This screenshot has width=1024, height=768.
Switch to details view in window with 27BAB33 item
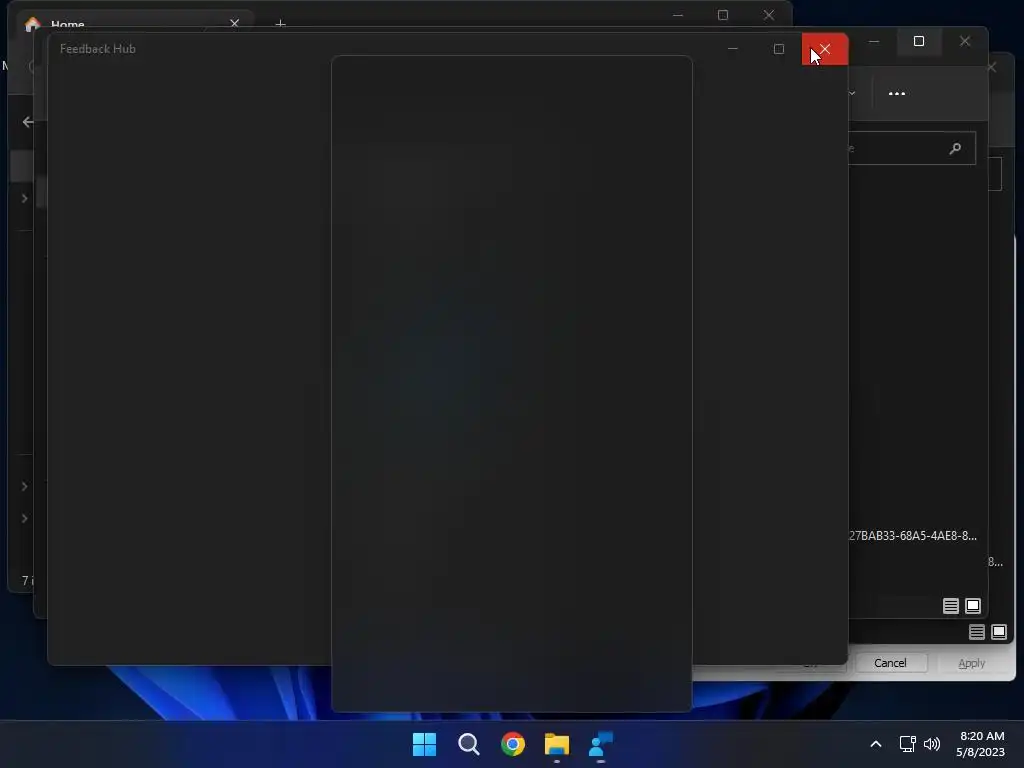click(x=951, y=606)
